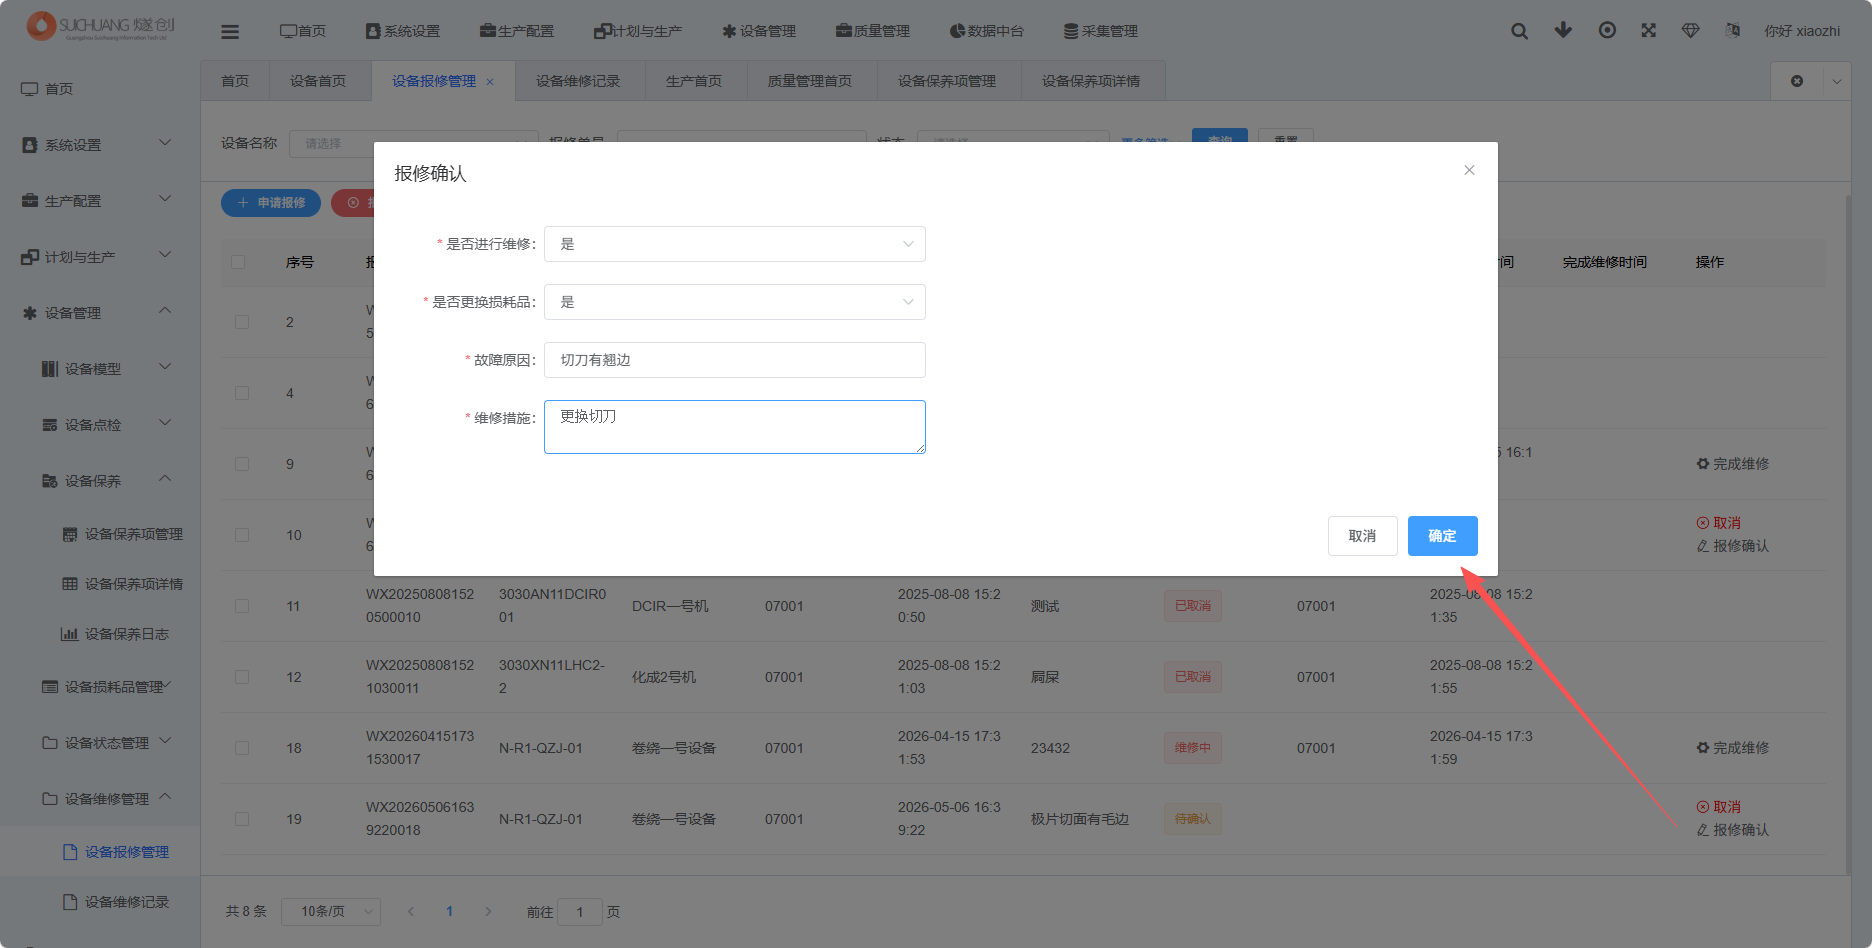Click the 设备维修记录 sidebar item

tap(100, 902)
